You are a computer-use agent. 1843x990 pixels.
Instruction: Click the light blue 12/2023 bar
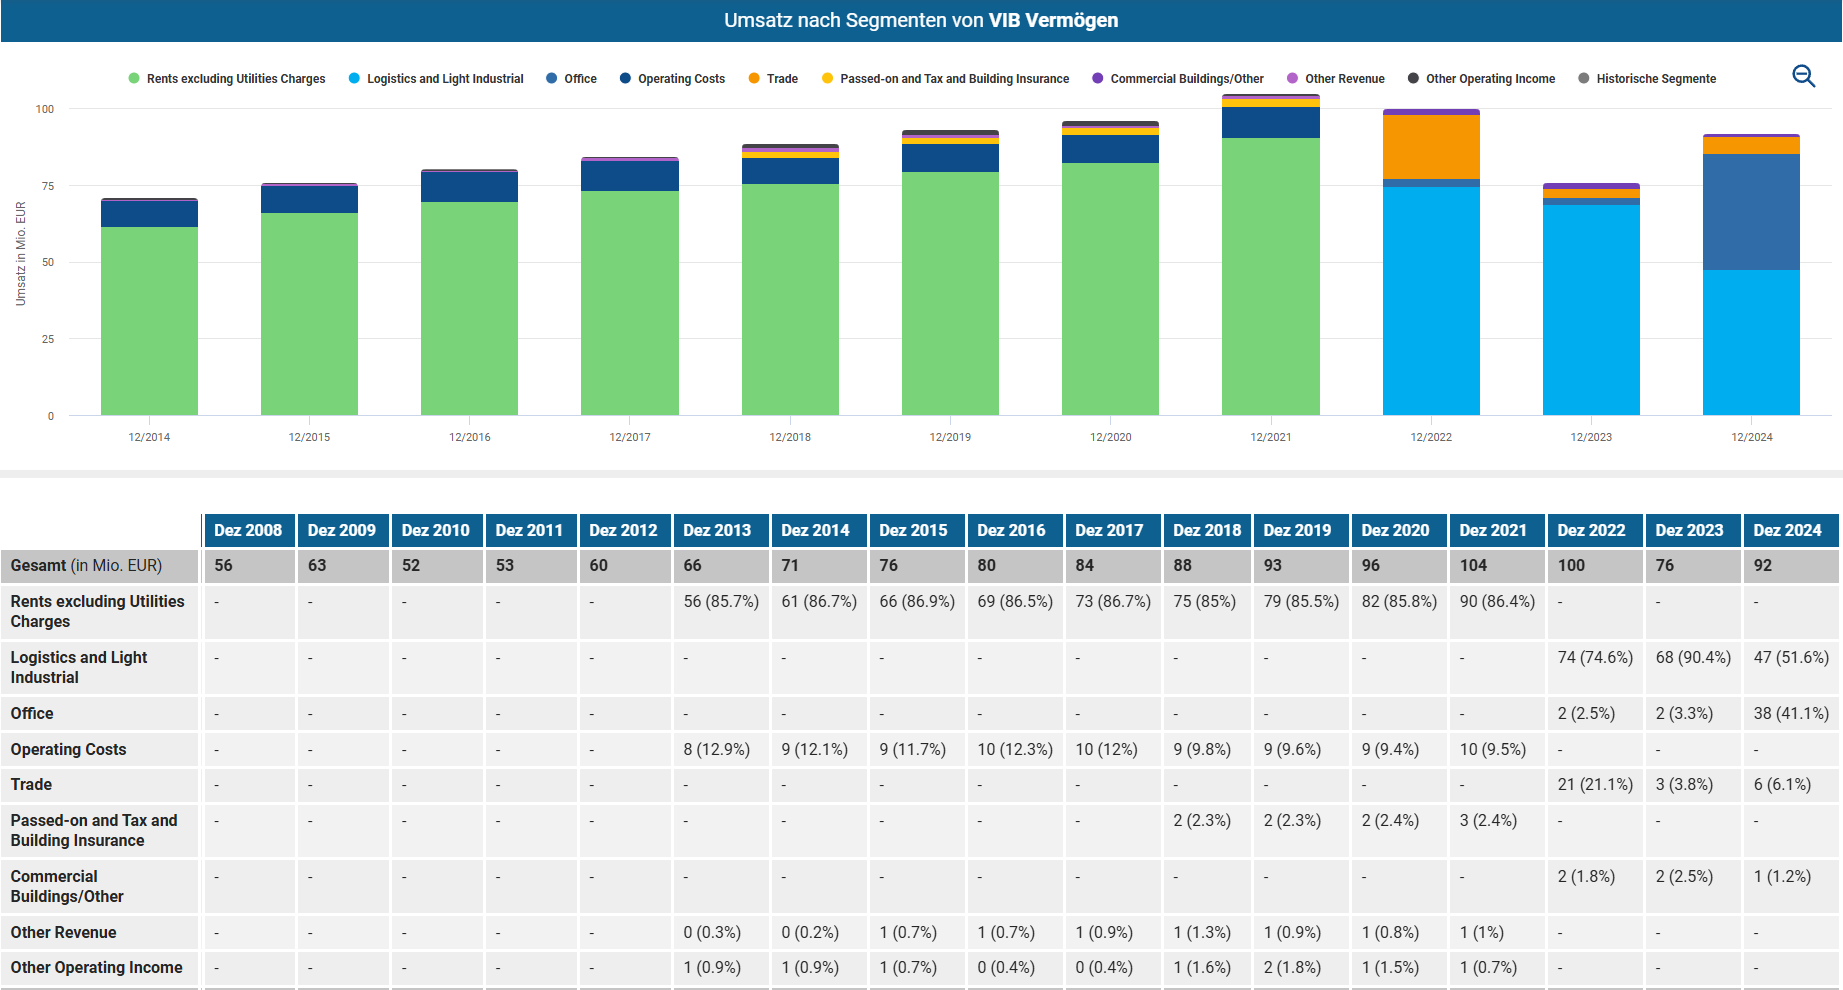tap(1591, 310)
